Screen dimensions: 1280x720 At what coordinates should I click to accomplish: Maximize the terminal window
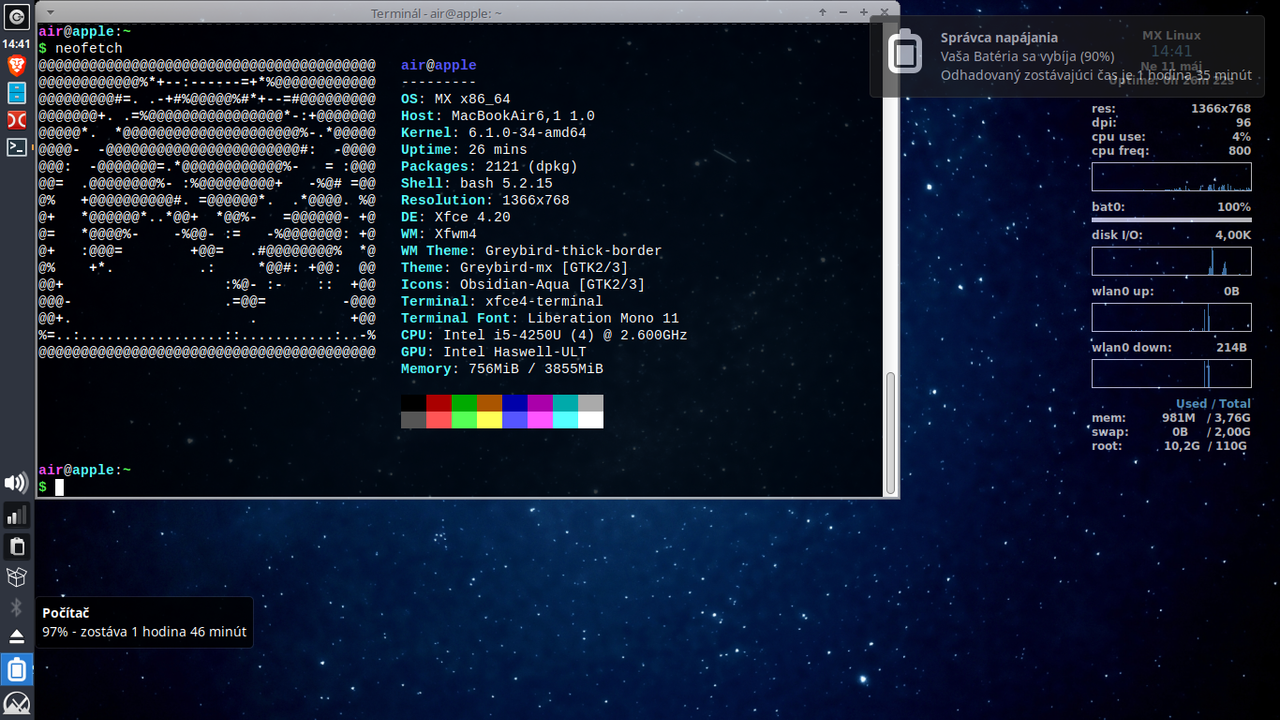coord(863,12)
